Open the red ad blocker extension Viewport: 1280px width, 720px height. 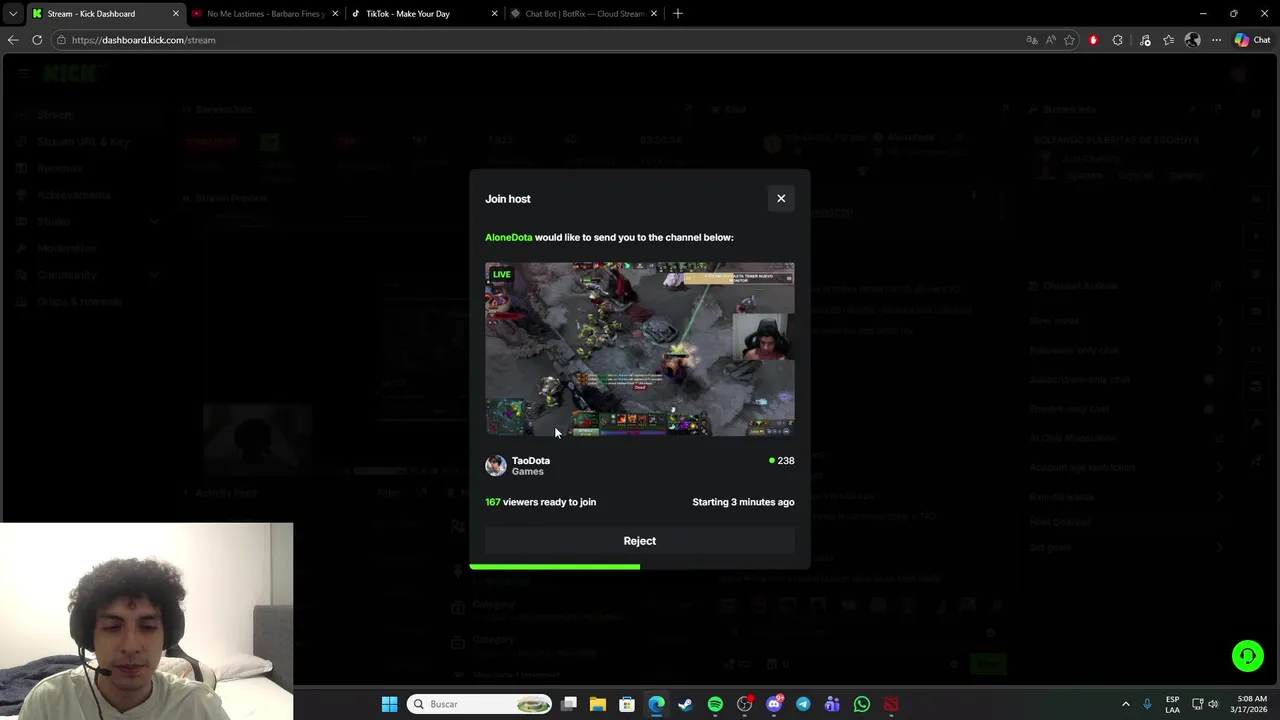(1093, 40)
